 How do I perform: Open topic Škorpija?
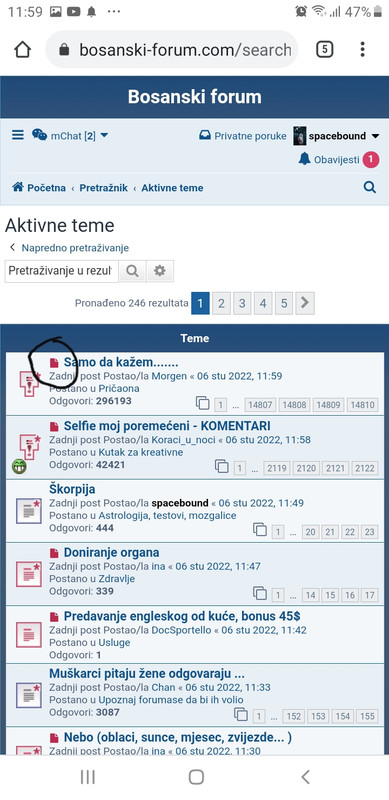click(72, 489)
